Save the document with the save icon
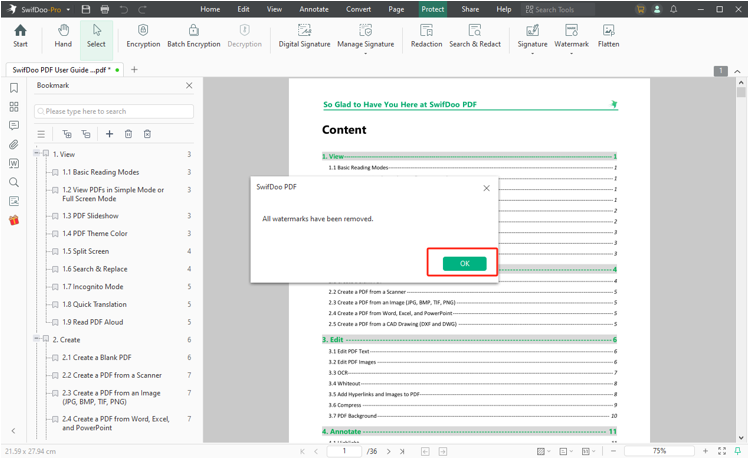 point(86,9)
